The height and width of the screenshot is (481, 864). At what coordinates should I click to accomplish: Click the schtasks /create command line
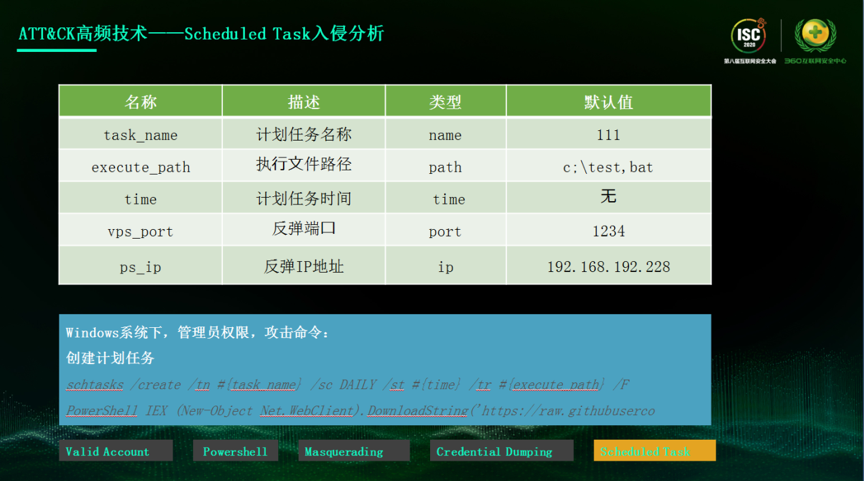(348, 384)
